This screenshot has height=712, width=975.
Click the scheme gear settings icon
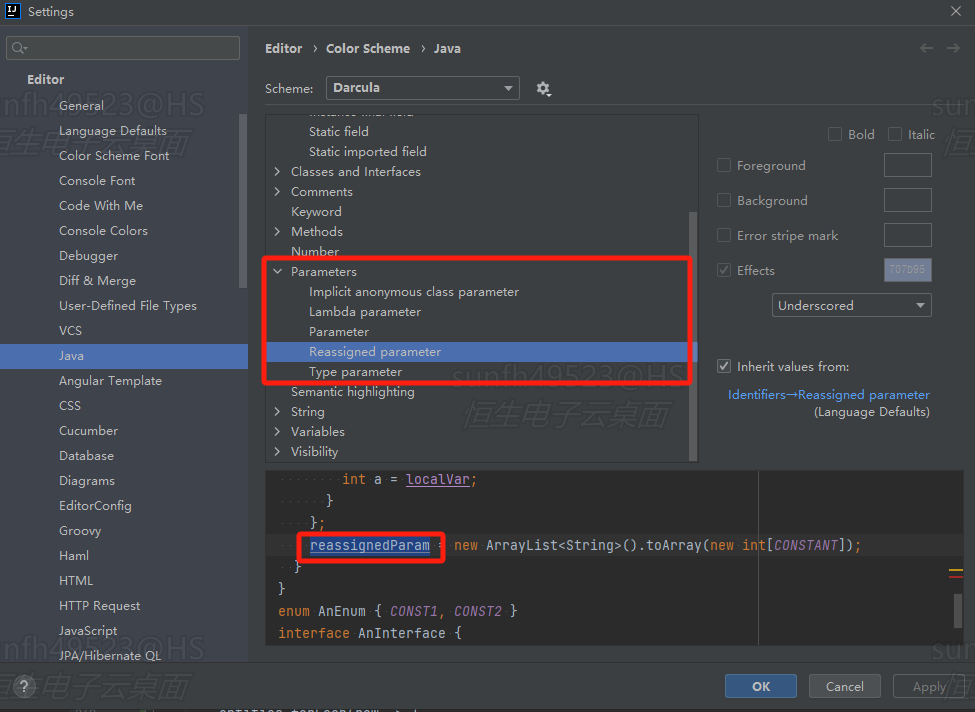click(543, 88)
